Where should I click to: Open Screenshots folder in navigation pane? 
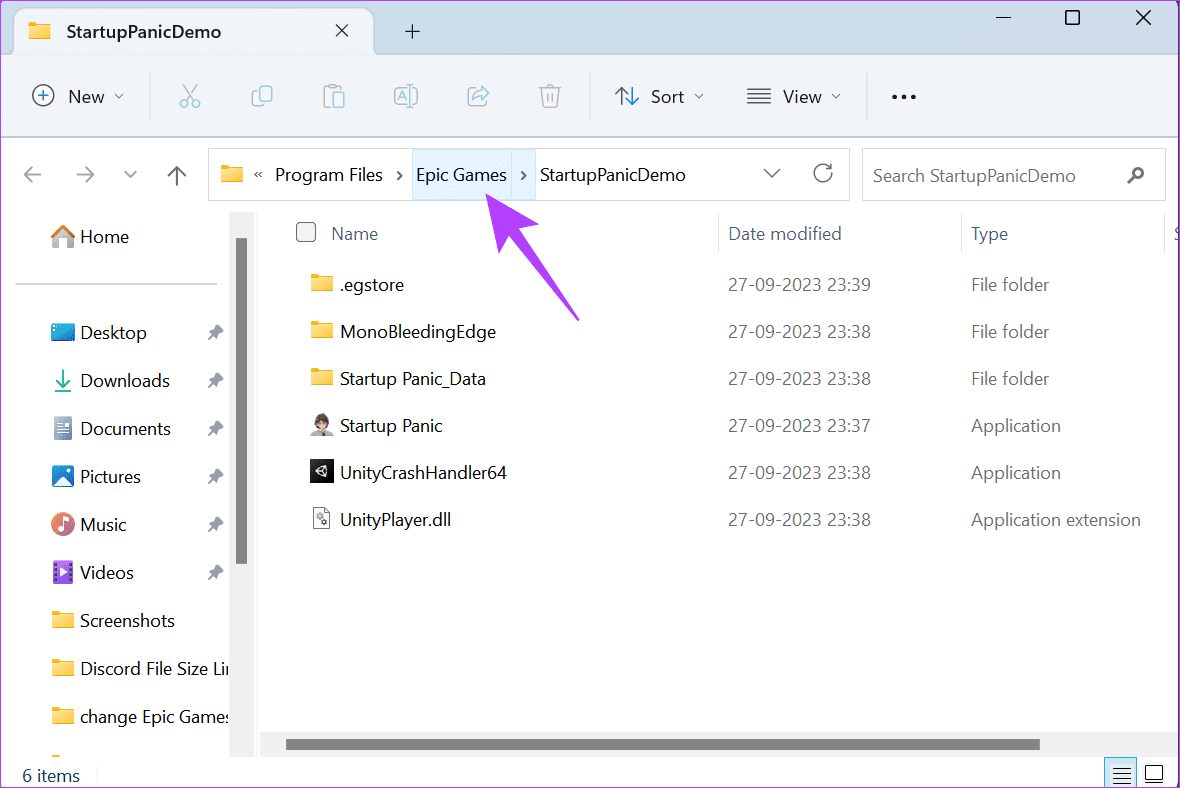tap(113, 620)
